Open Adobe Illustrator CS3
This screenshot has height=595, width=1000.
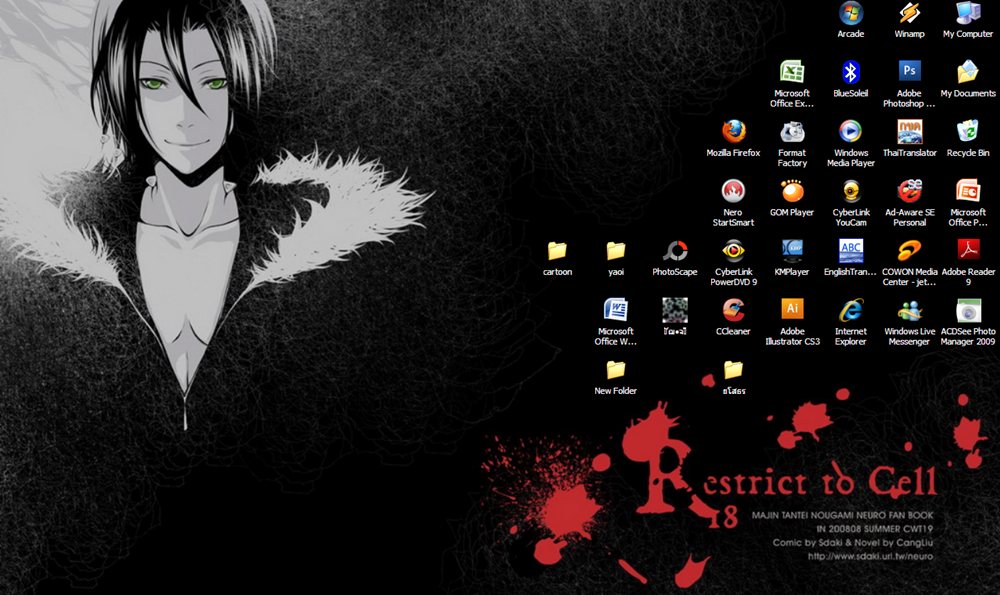click(792, 309)
